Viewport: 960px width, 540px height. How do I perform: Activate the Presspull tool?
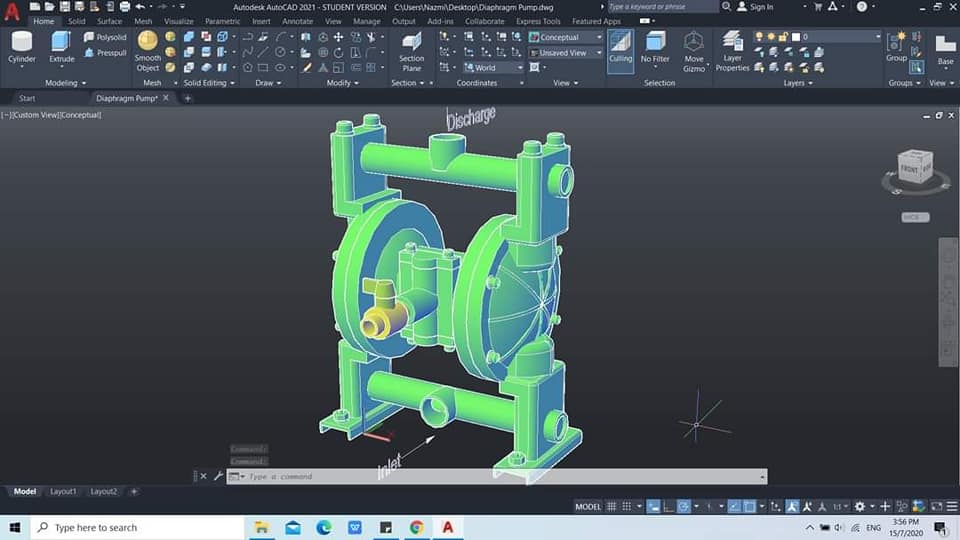(x=105, y=53)
